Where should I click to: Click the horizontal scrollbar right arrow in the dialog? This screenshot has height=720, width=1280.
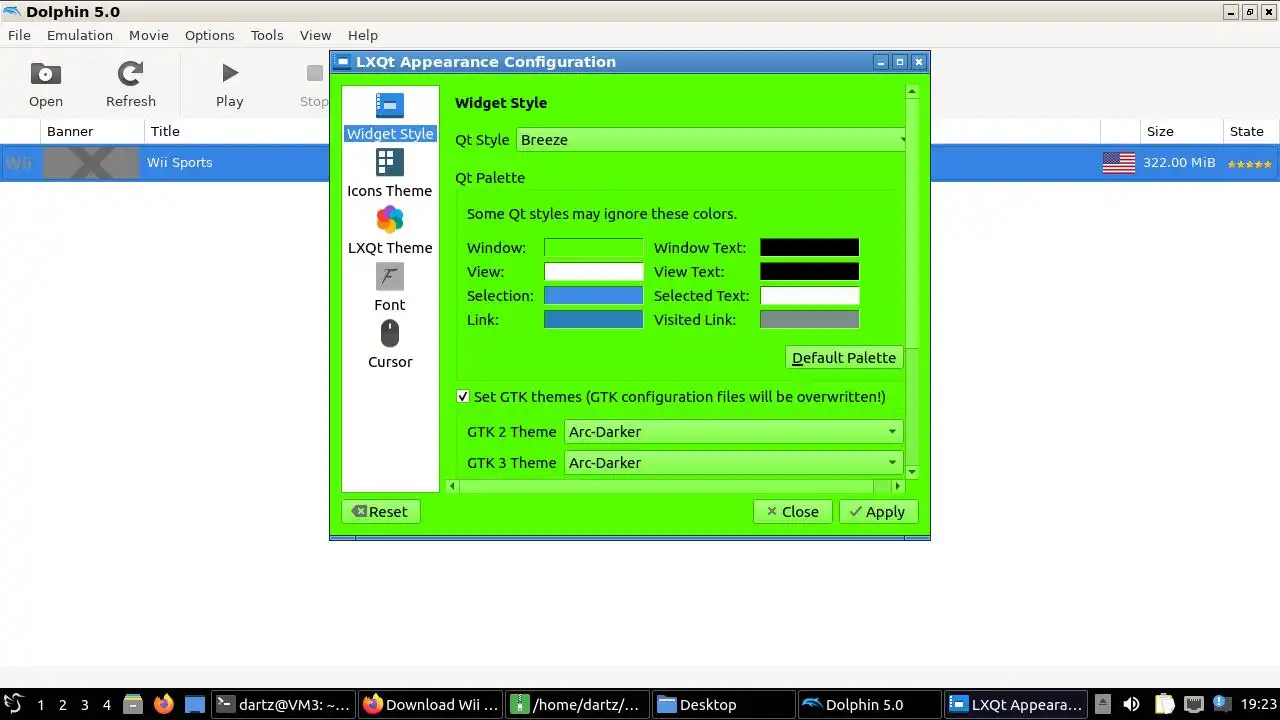(897, 486)
